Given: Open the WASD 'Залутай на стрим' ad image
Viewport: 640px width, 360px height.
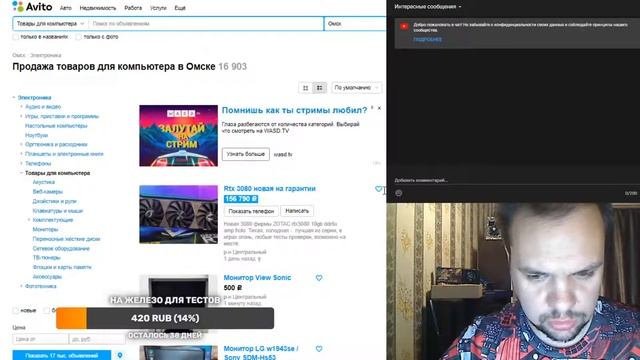Looking at the screenshot, I should 178,136.
